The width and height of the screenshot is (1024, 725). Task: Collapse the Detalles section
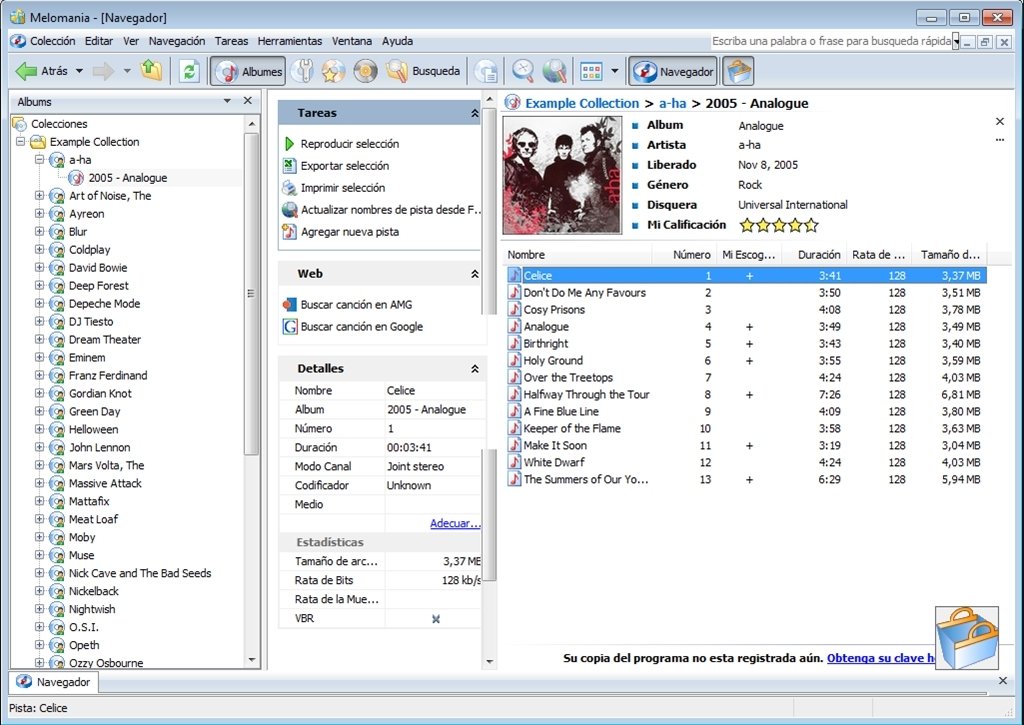pyautogui.click(x=475, y=369)
